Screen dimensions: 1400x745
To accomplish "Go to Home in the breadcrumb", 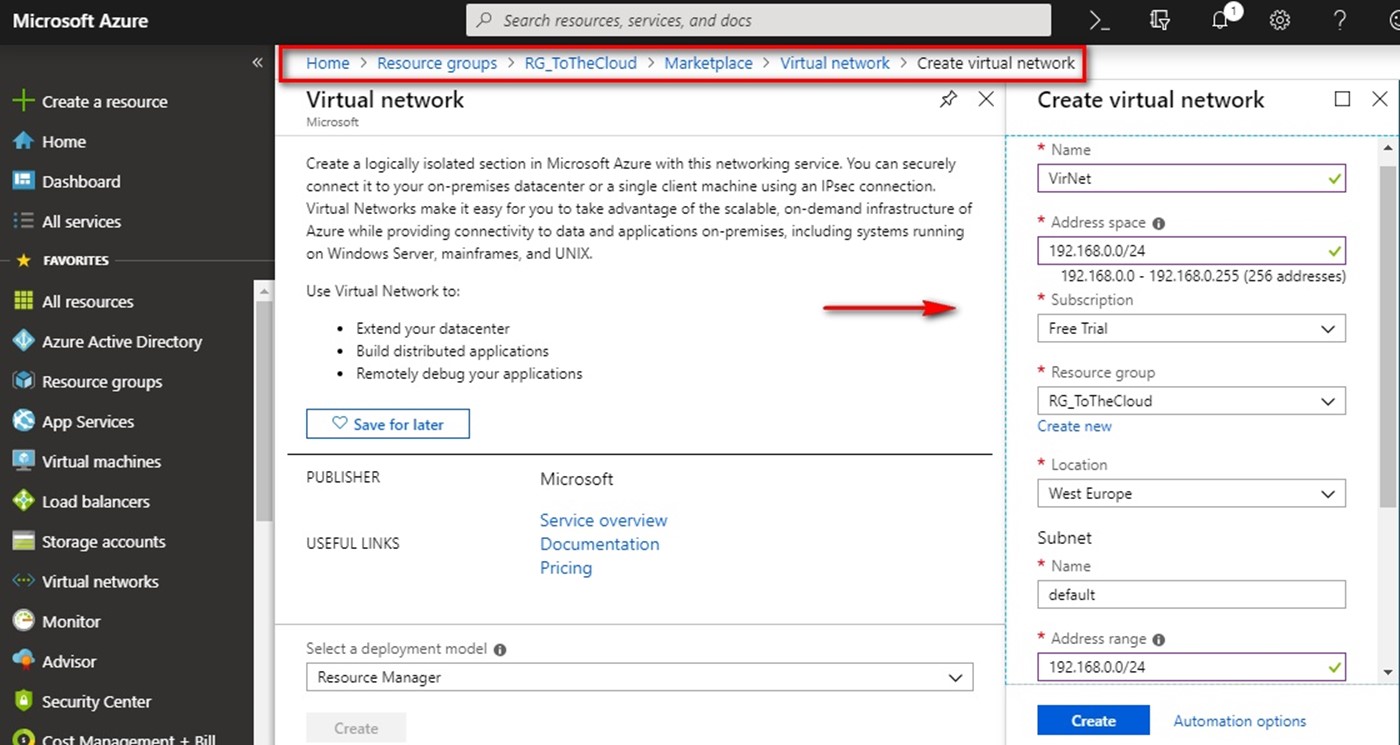I will 328,63.
